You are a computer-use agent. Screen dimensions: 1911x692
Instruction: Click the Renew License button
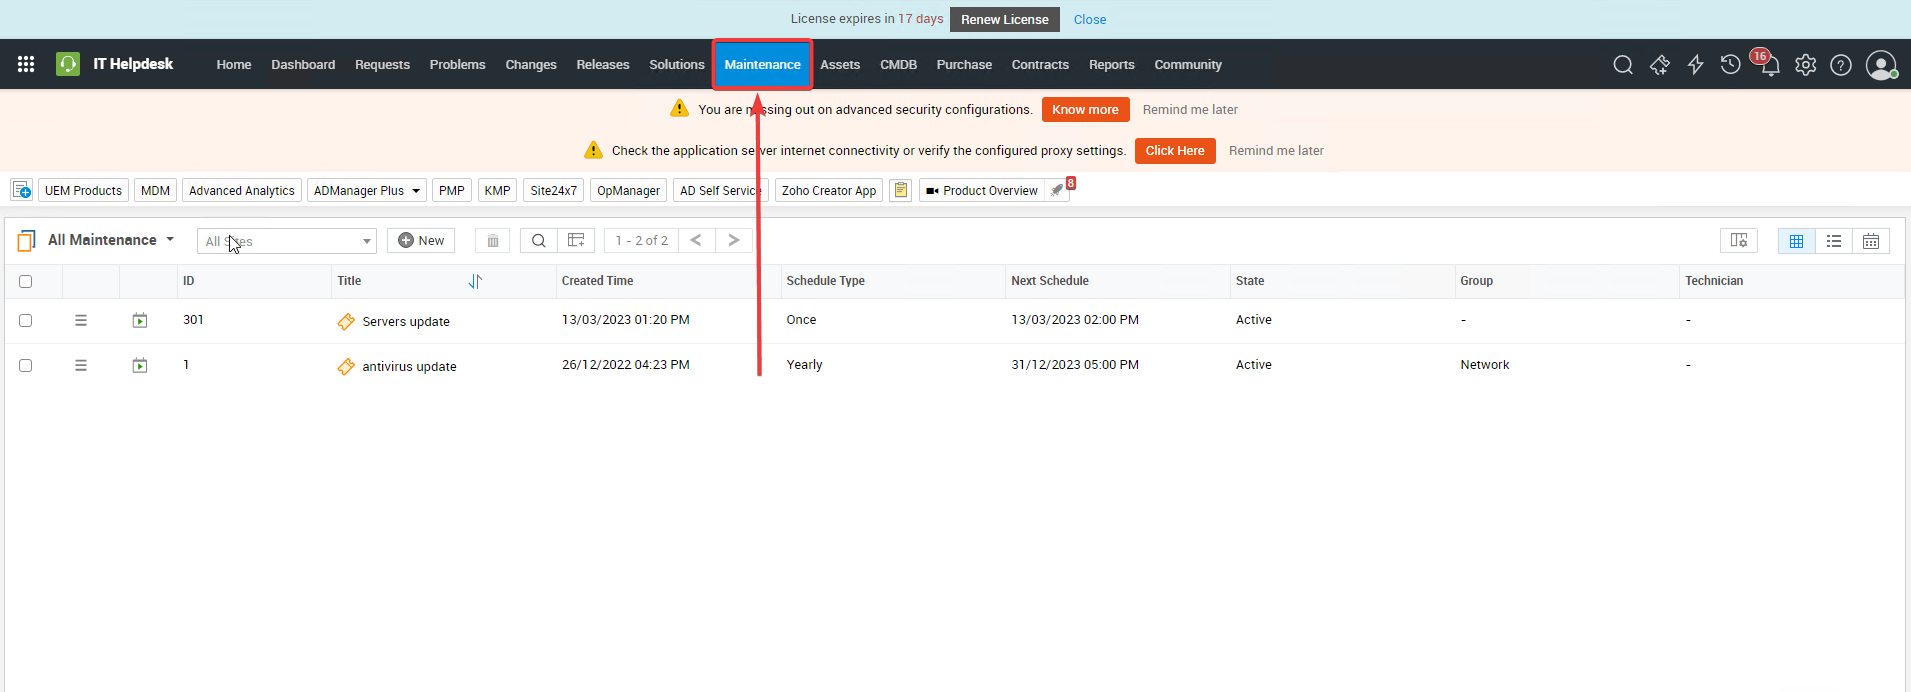(1004, 19)
